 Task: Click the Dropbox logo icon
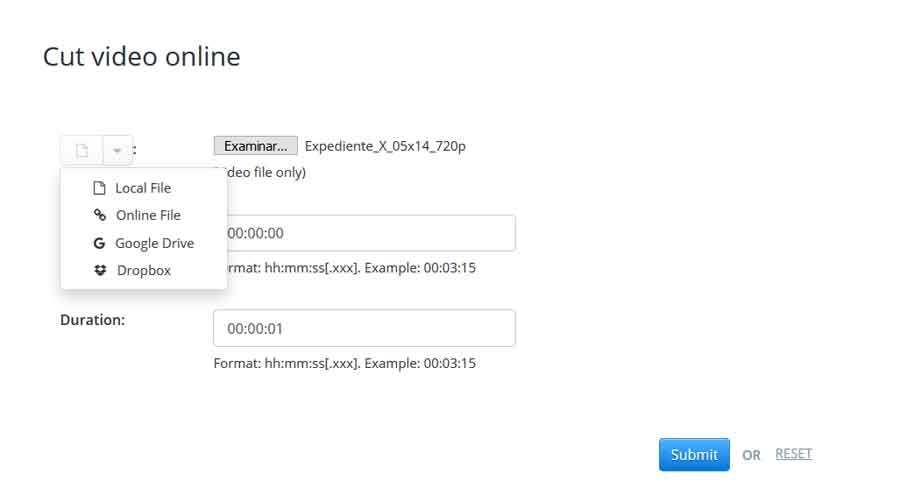coord(100,270)
